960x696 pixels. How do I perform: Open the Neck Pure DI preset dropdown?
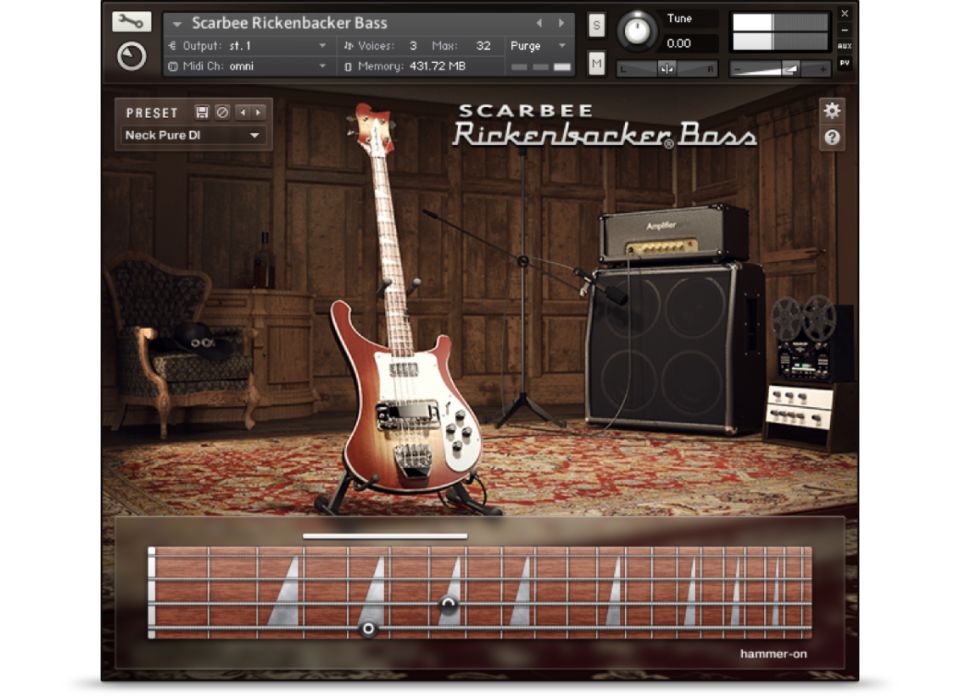[192, 135]
